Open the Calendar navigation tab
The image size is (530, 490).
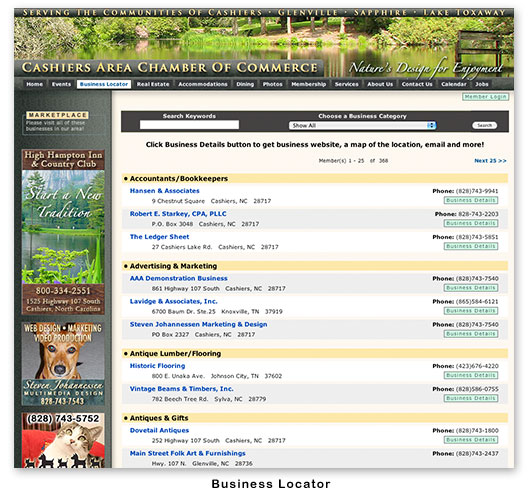click(x=454, y=84)
